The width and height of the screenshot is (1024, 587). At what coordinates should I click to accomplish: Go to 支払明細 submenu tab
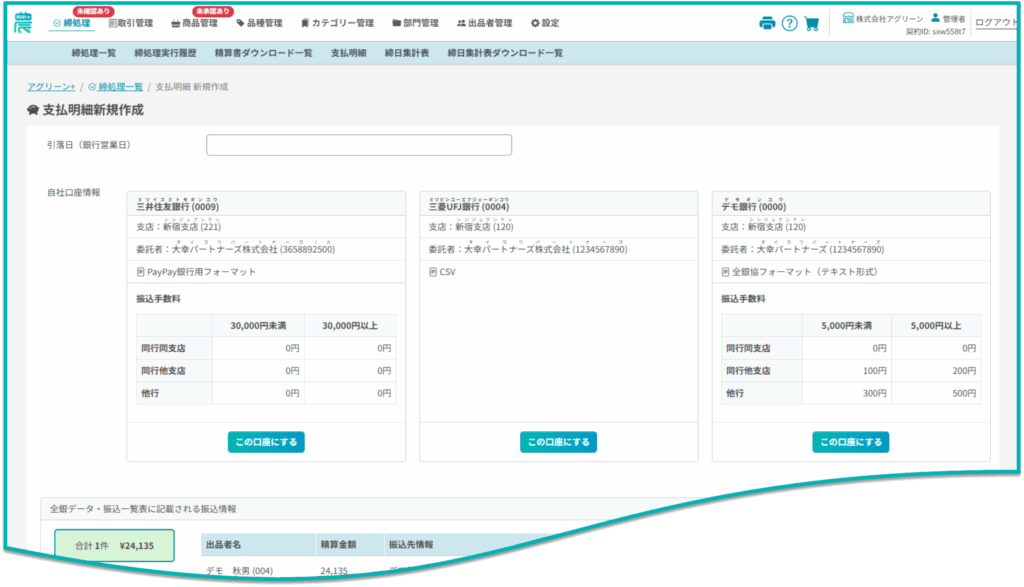(348, 53)
